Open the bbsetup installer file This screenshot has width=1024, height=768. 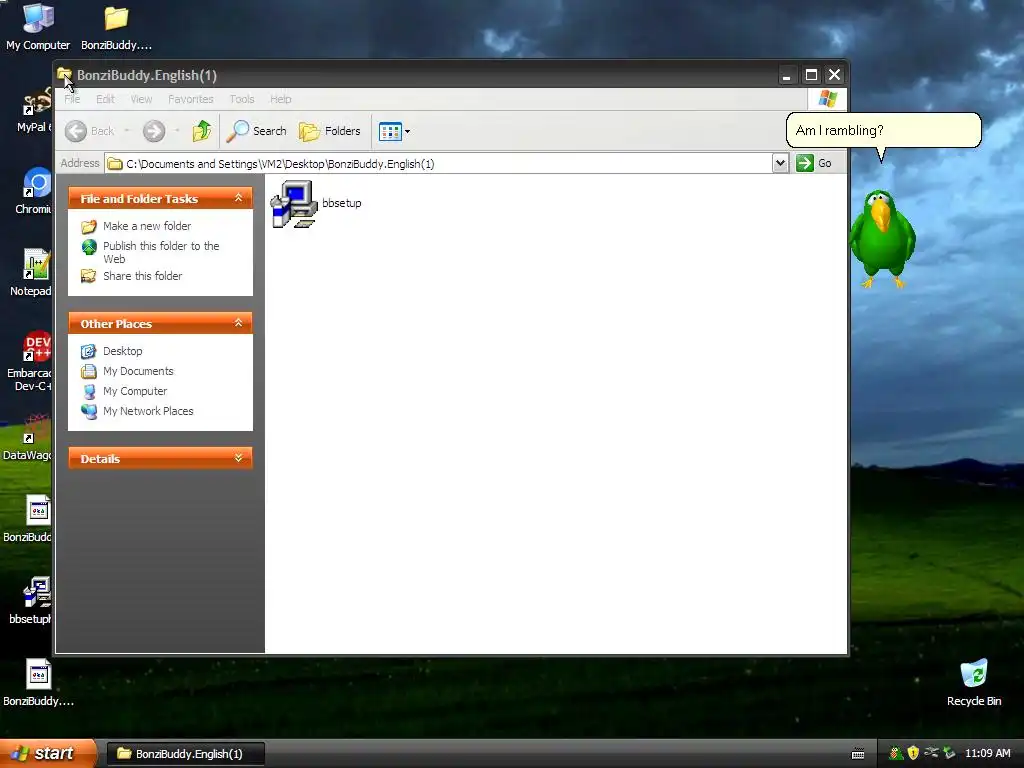[x=316, y=204]
